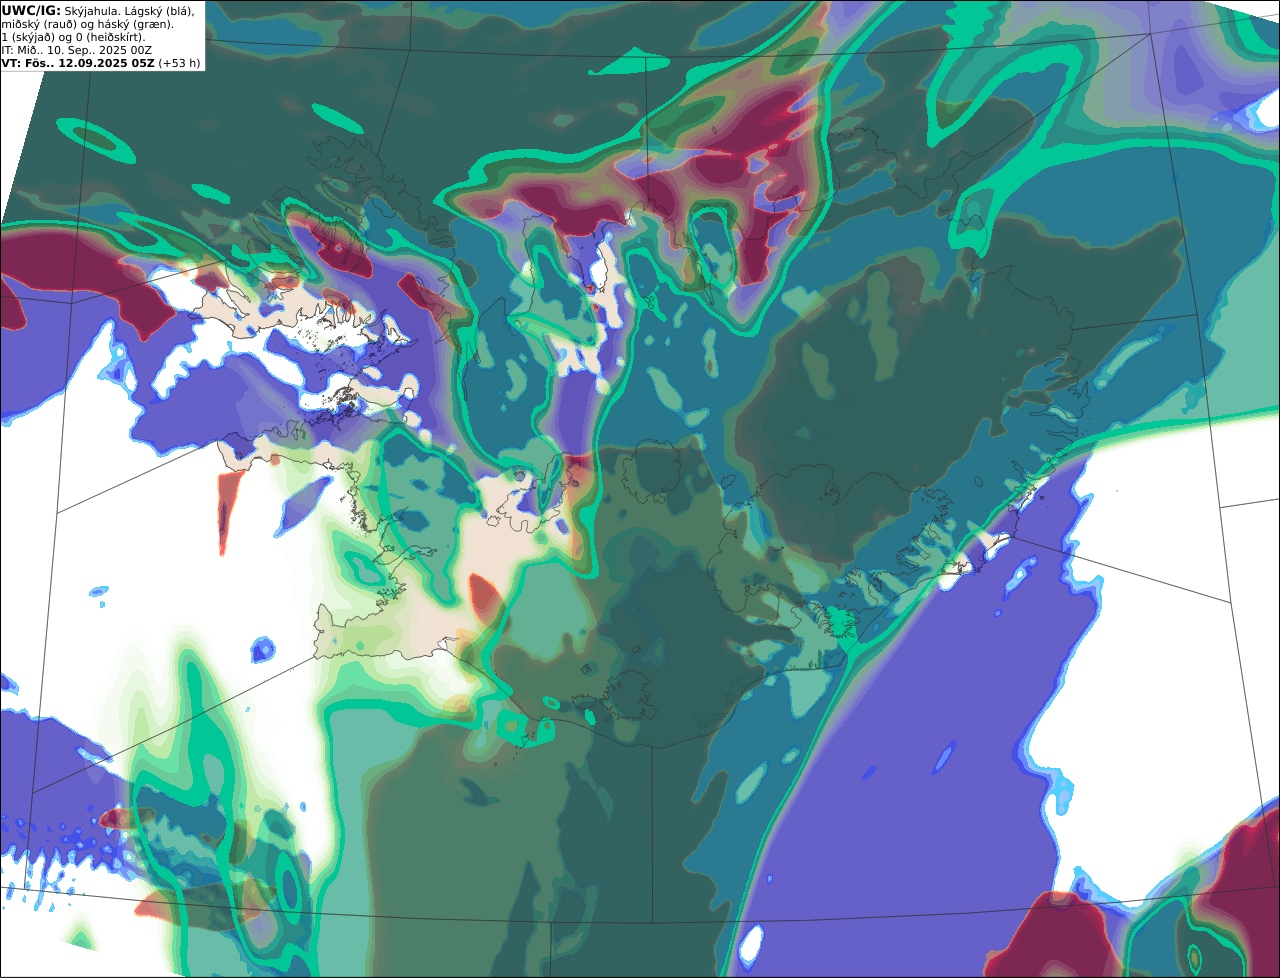This screenshot has height=978, width=1280.
Task: Click the '0 (heiðskírt)' legend text
Action: (110, 38)
